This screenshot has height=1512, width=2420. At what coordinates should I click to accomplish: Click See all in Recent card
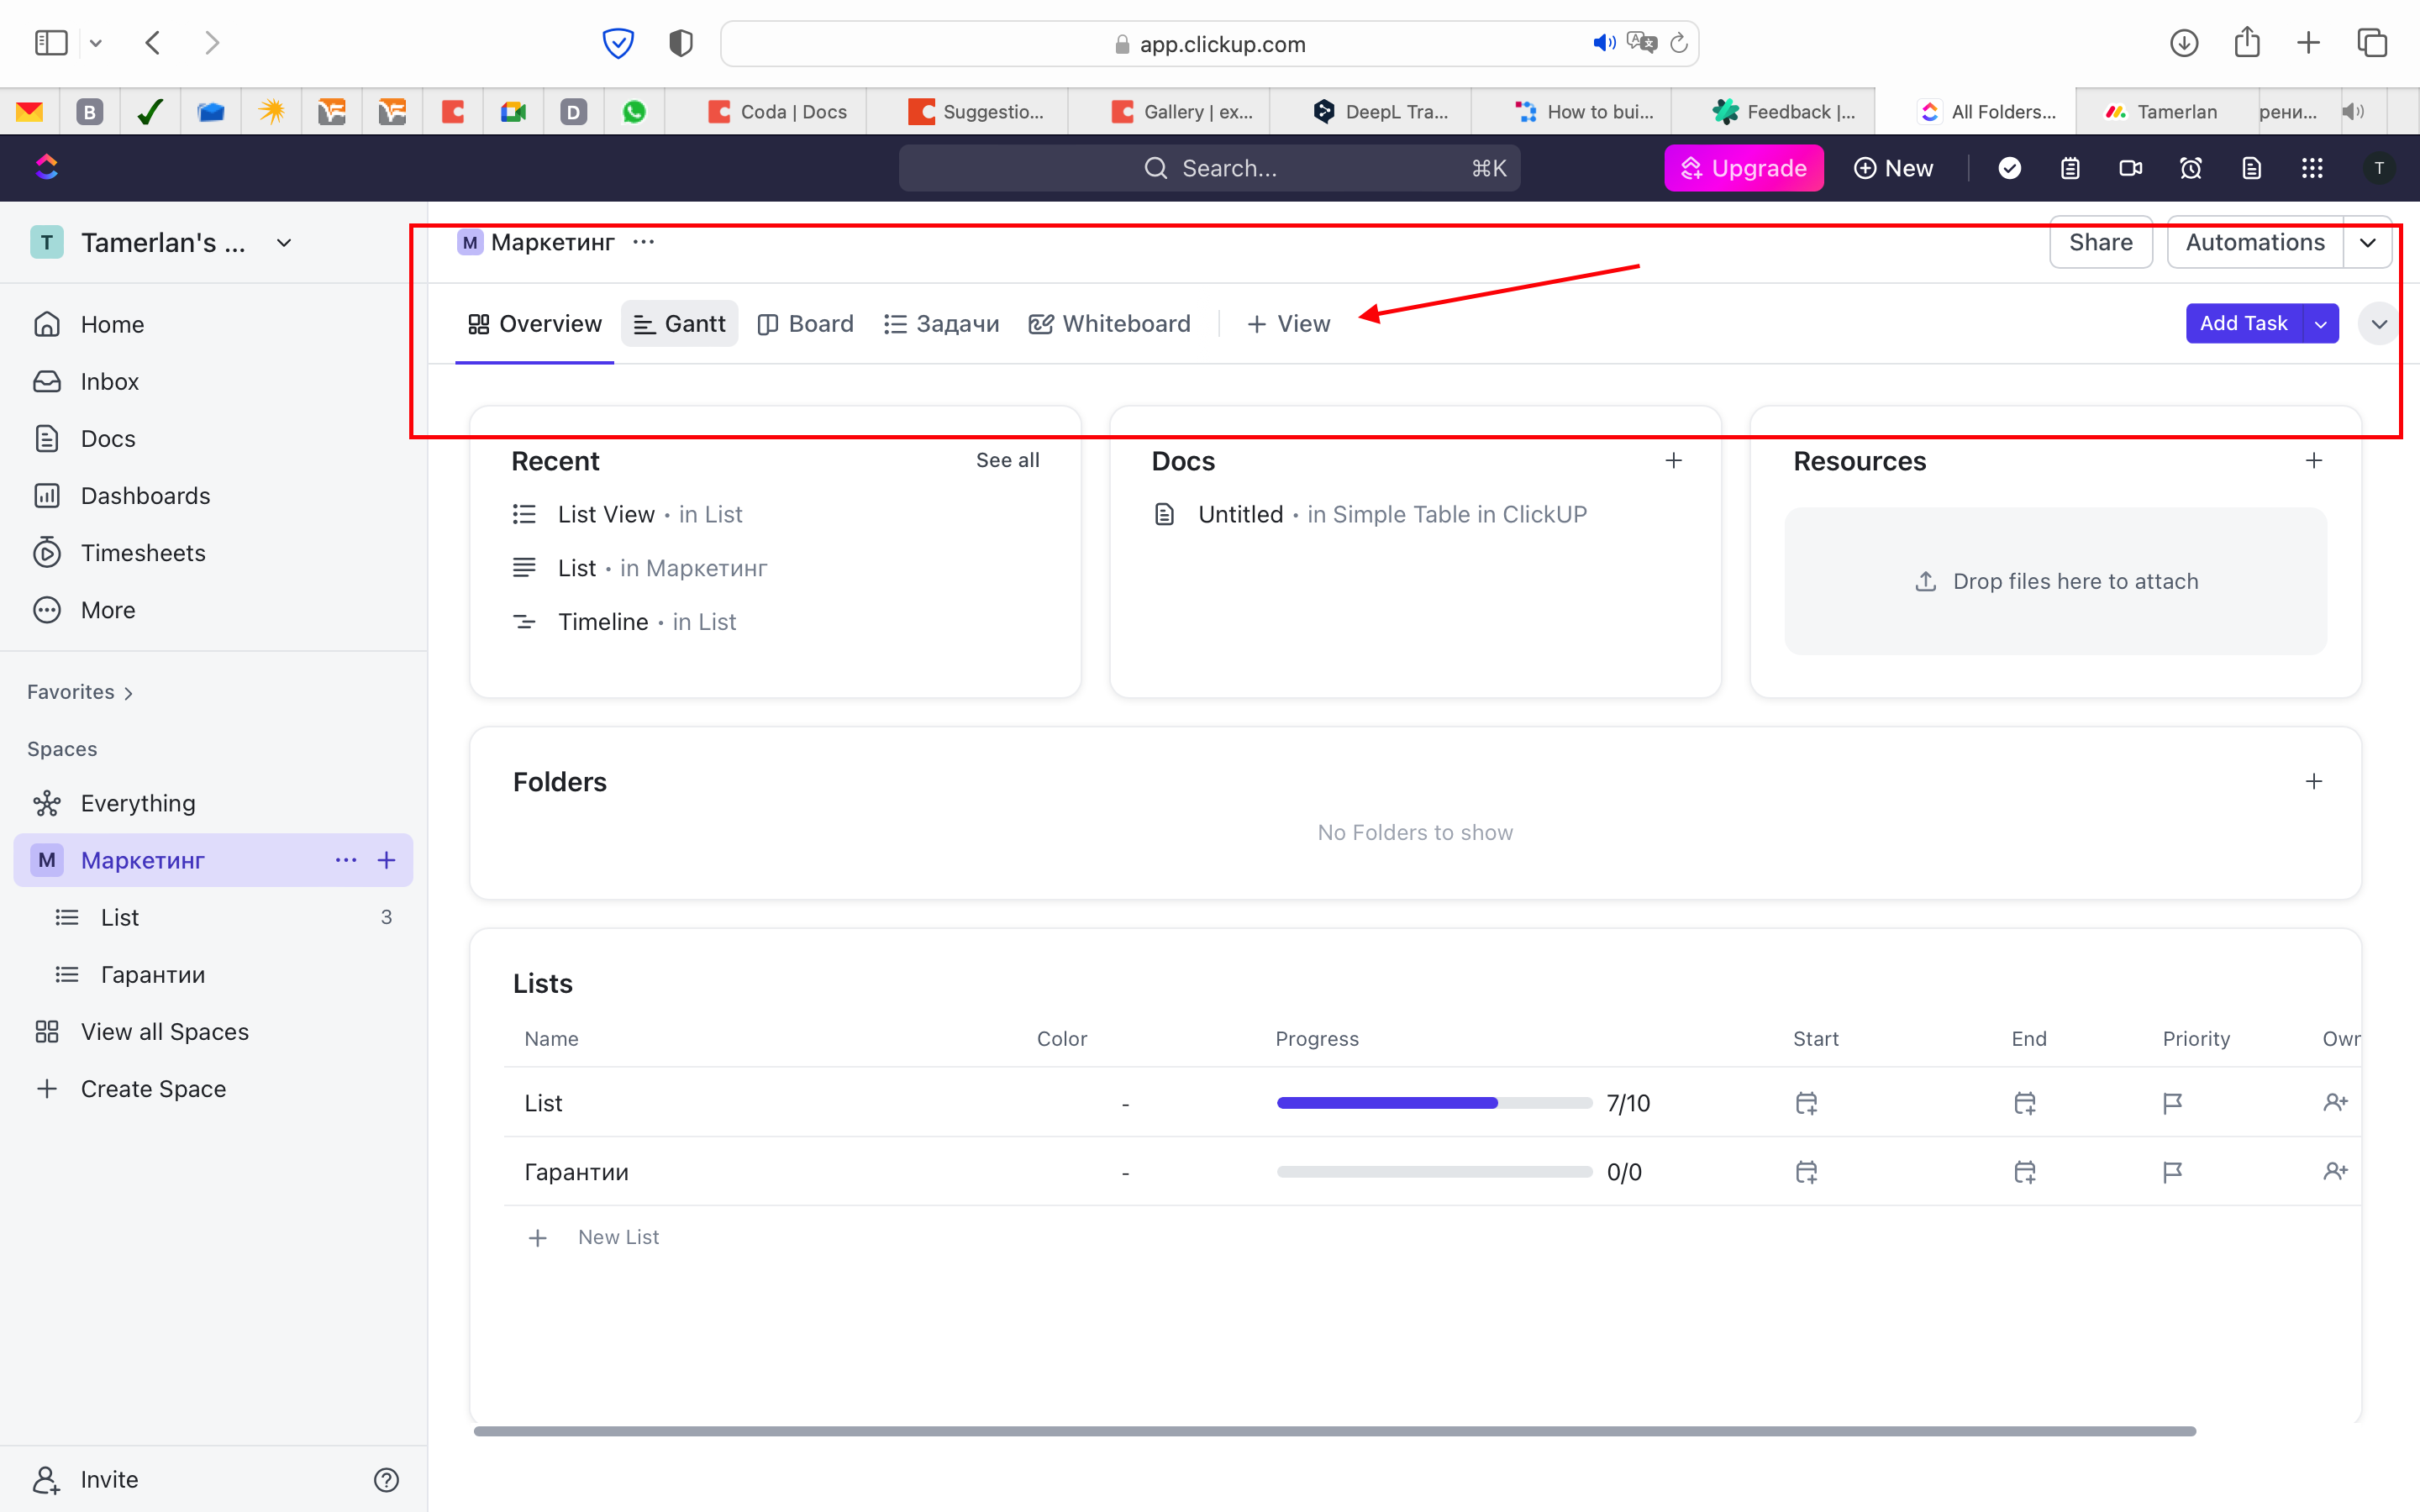click(x=1007, y=460)
